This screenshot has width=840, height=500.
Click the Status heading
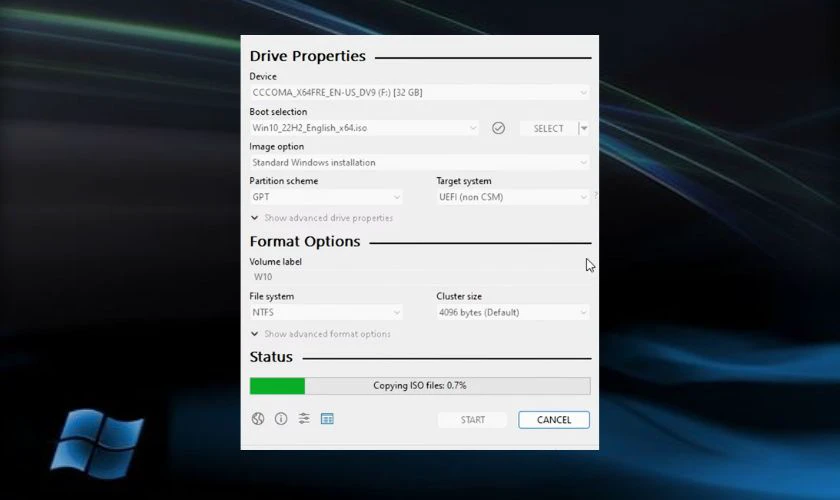coord(271,357)
